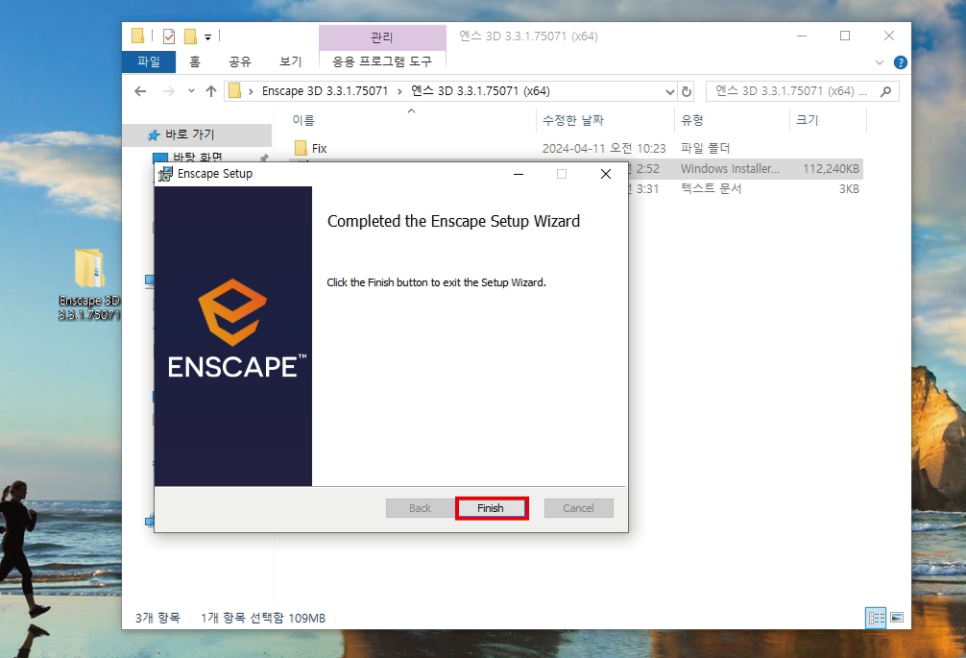This screenshot has width=966, height=658.
Task: Switch to the 보기 ribbon tab
Action: (291, 61)
